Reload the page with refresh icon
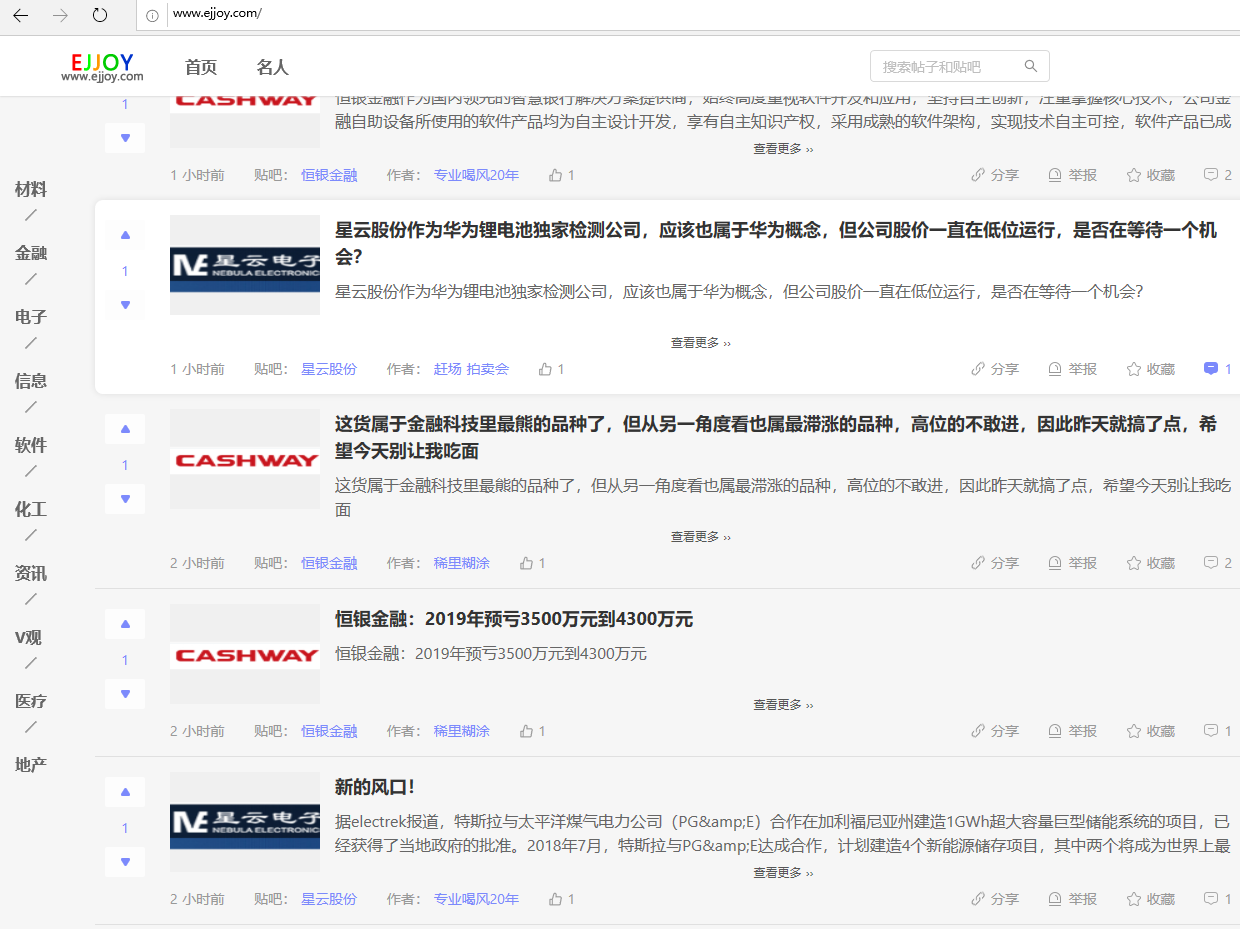The image size is (1240, 929). [x=100, y=15]
